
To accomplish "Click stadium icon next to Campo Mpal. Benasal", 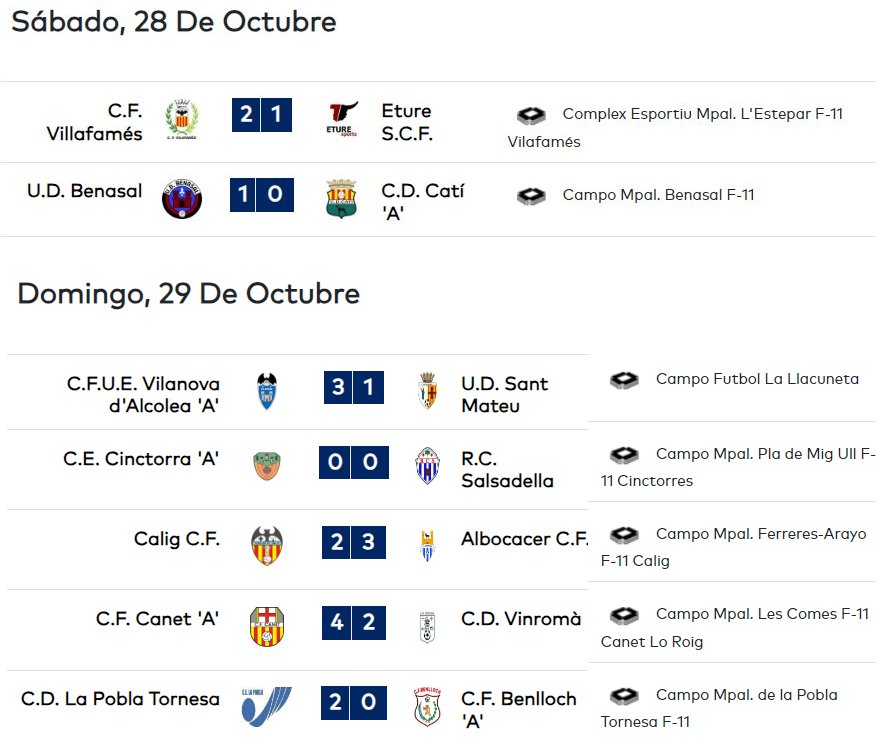I will (x=531, y=196).
